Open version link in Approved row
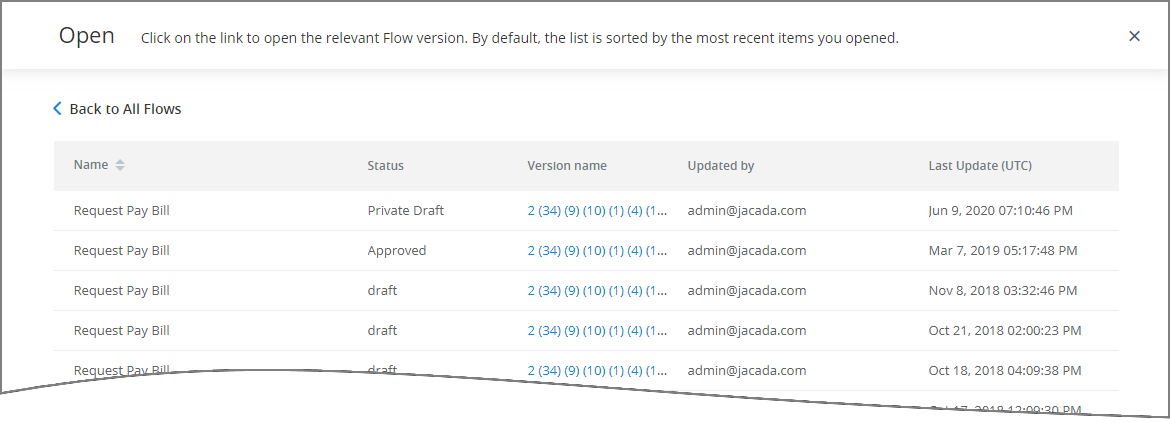The height and width of the screenshot is (422, 1170). pos(597,251)
